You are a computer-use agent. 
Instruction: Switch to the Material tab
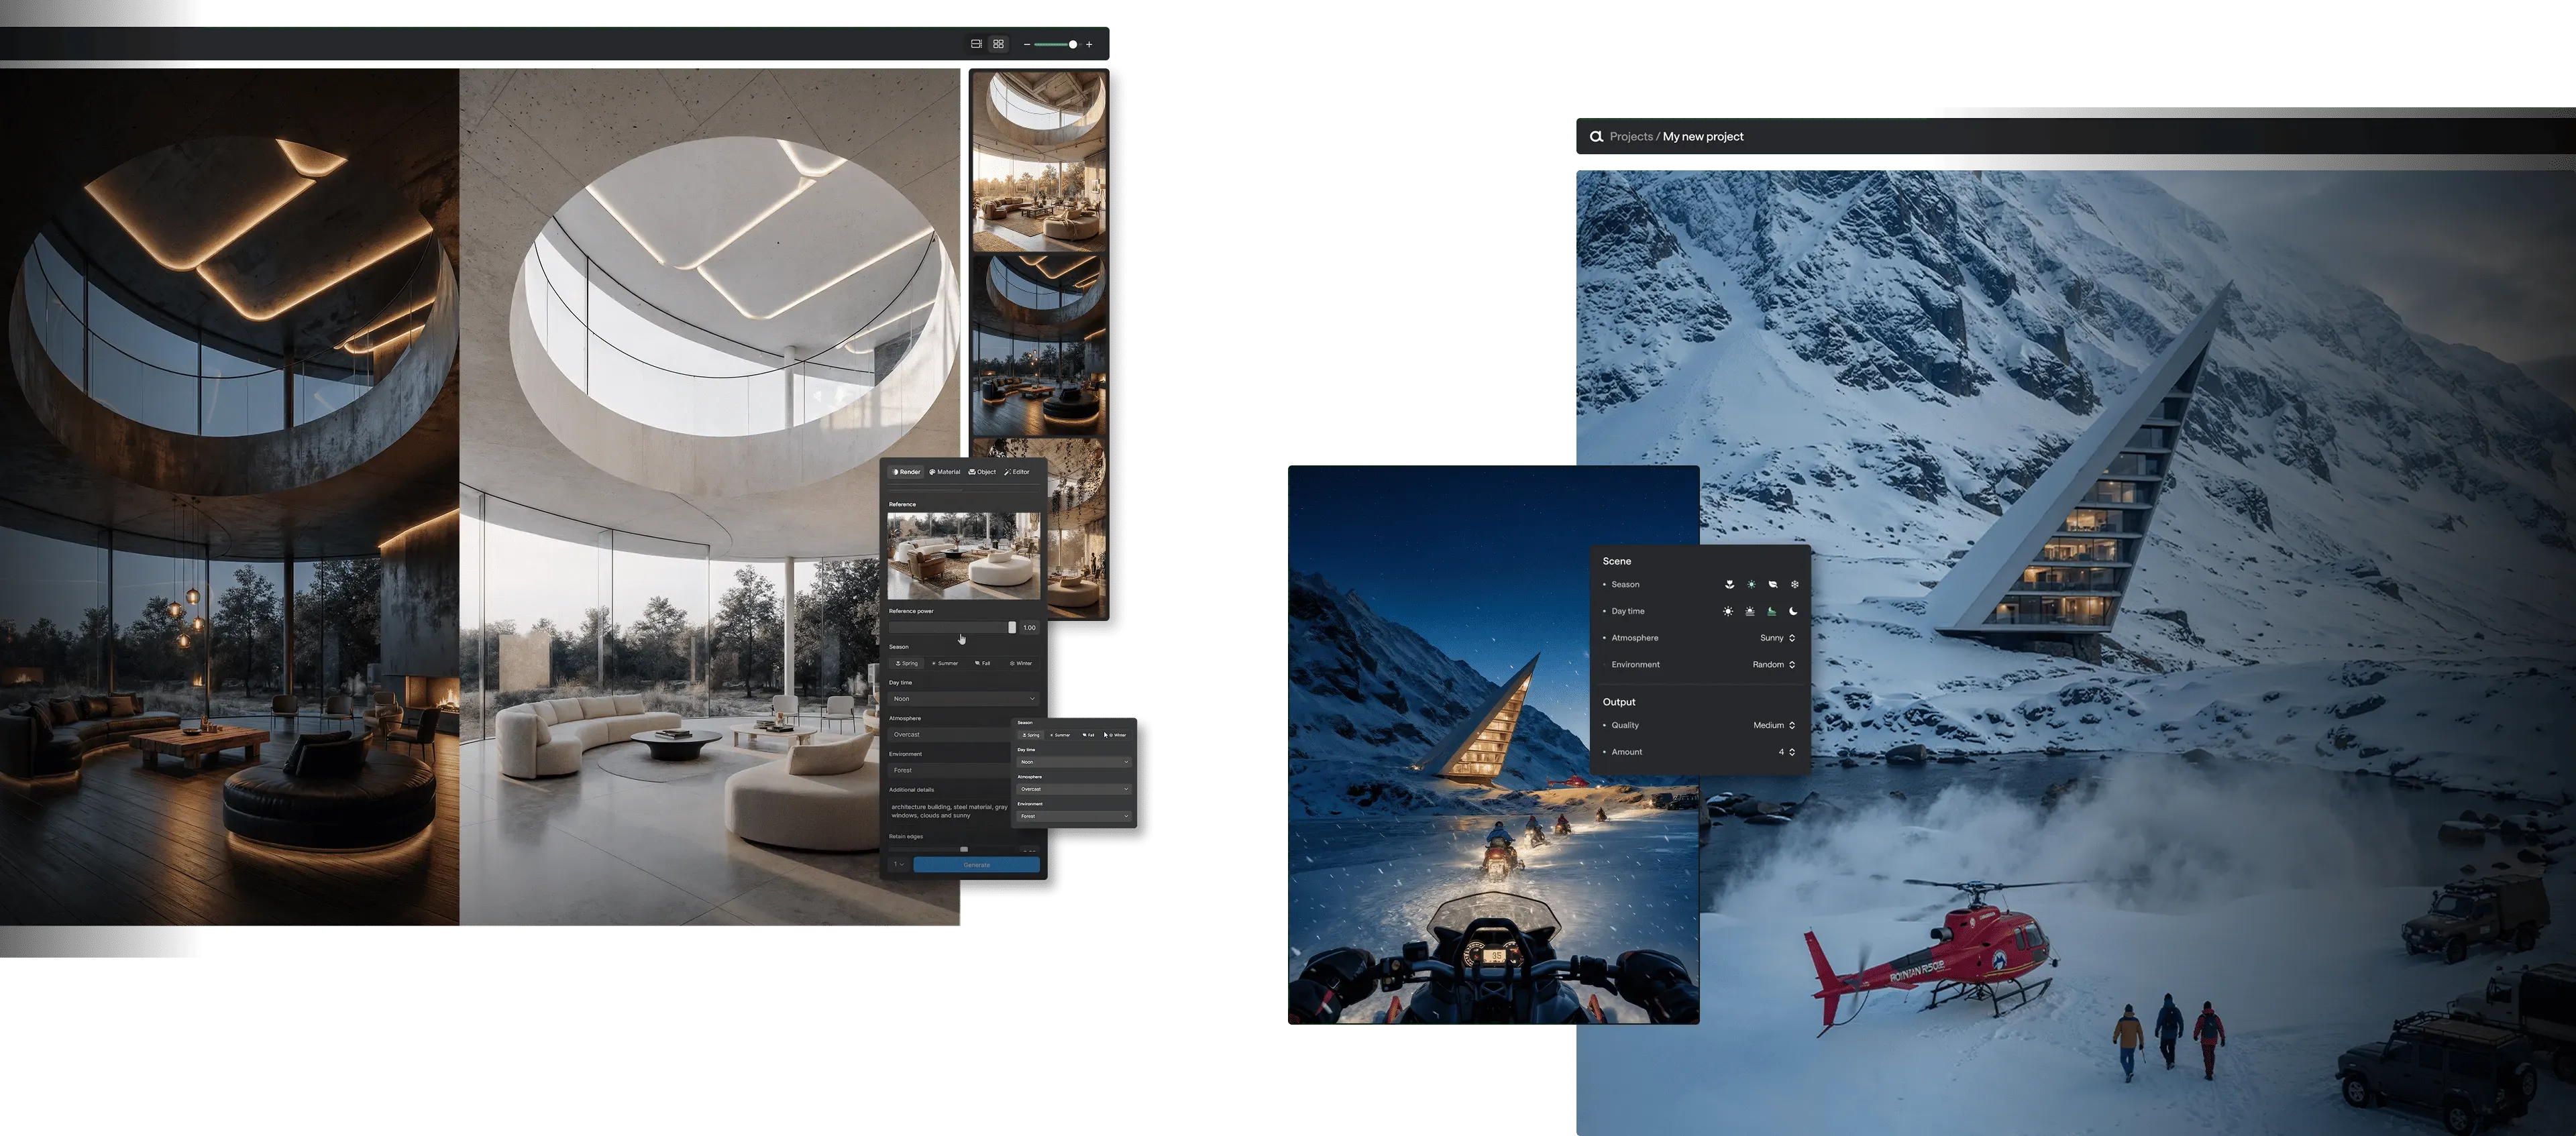pyautogui.click(x=944, y=472)
